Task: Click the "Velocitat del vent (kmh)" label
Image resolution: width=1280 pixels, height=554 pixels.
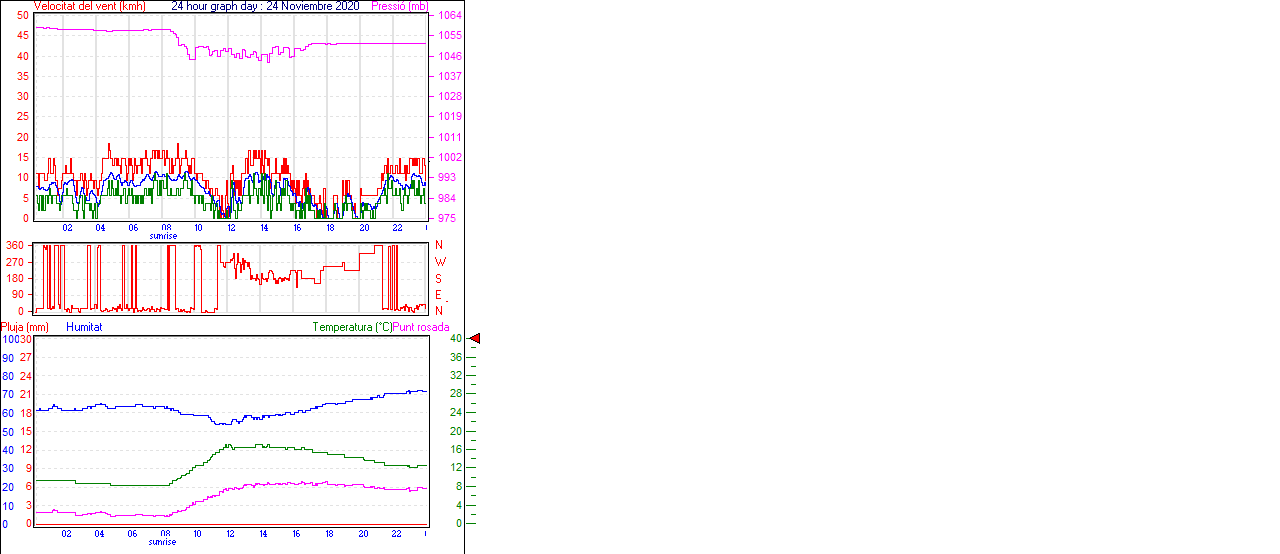Action: (x=90, y=6)
